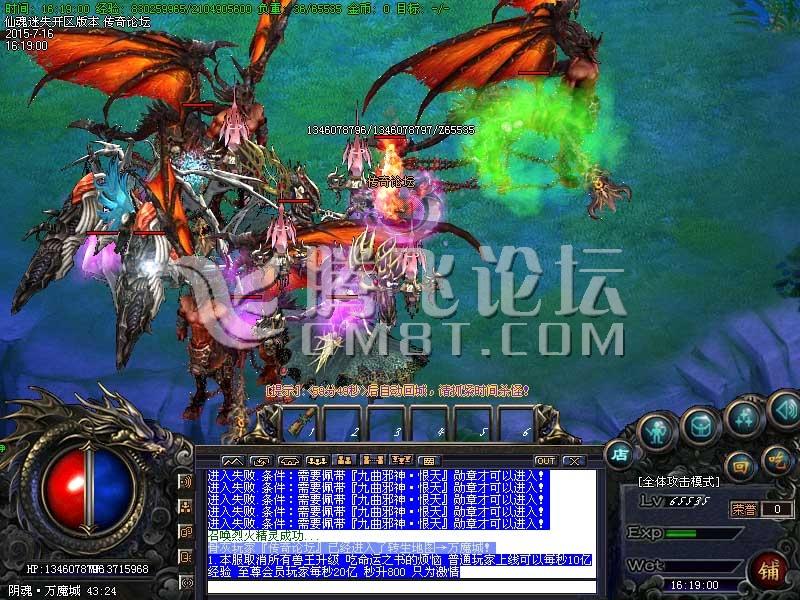Click the map coordinates 43:24
Viewport: 800px width, 600px height.
click(102, 591)
